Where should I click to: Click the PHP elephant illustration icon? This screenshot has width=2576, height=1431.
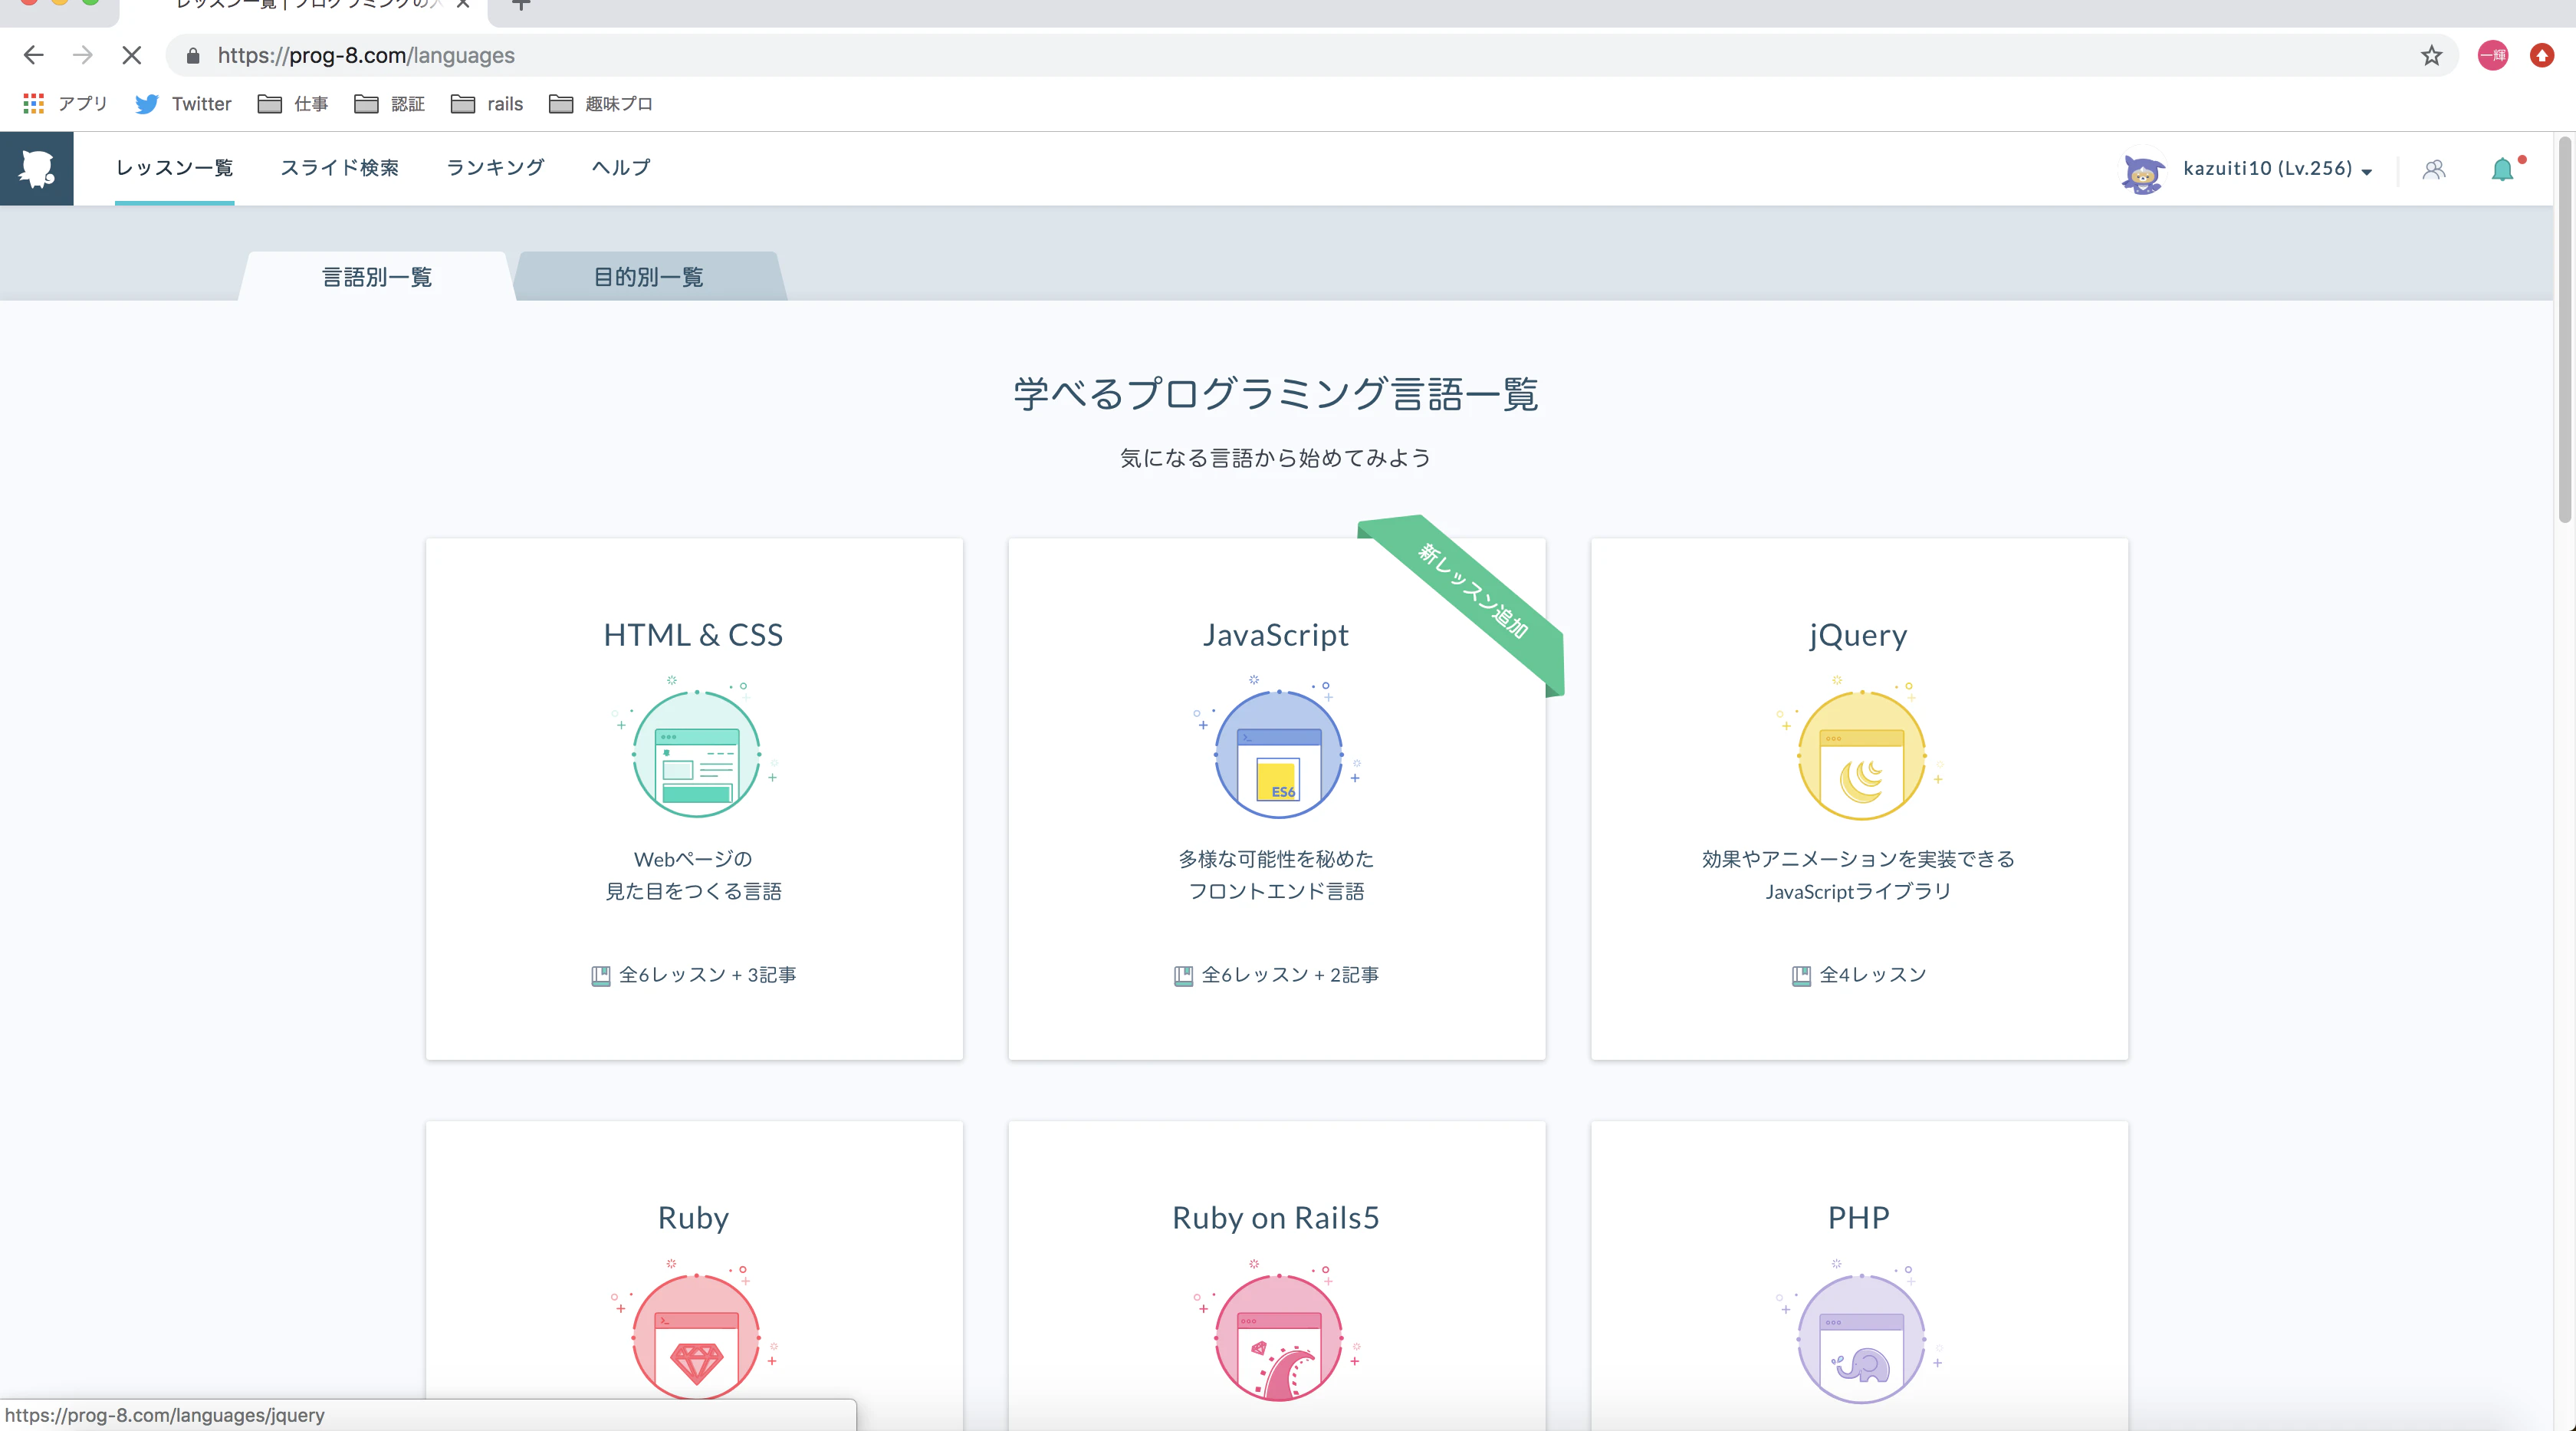click(1861, 1333)
